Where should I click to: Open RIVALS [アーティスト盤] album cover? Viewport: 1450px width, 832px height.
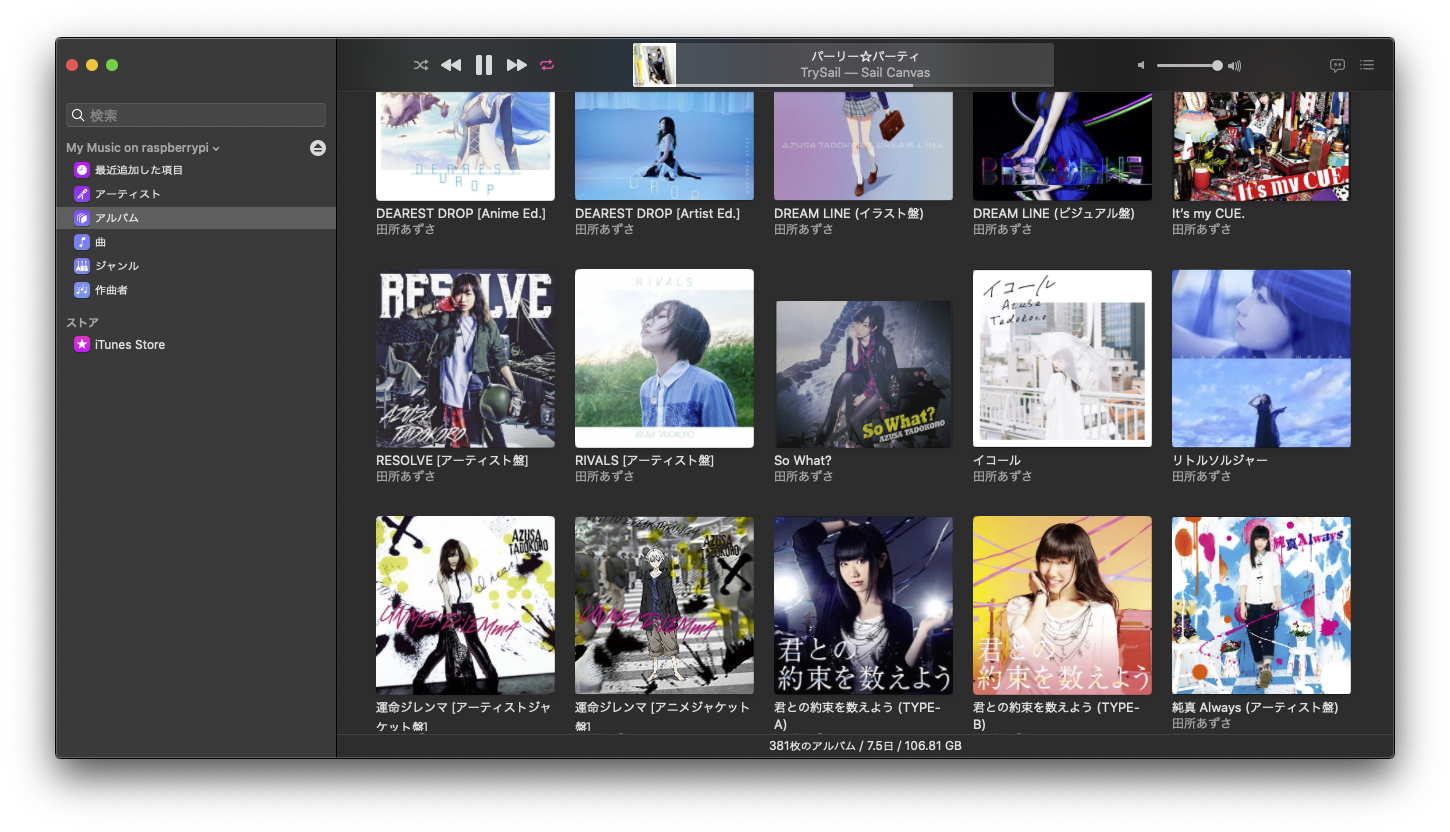pos(664,358)
